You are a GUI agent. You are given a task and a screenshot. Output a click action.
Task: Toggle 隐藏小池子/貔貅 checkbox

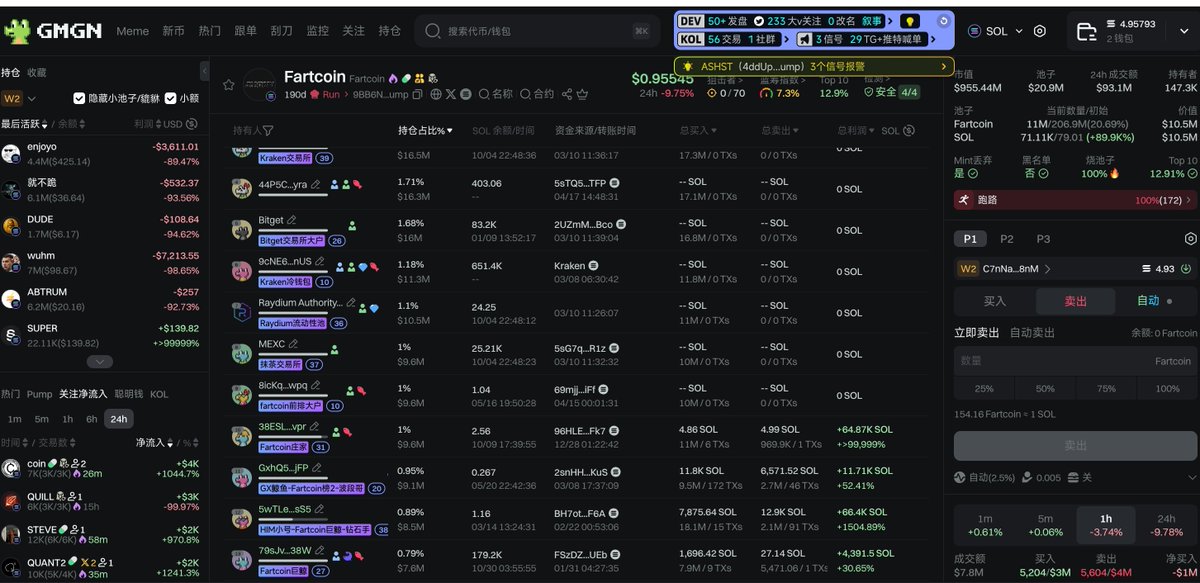79,98
